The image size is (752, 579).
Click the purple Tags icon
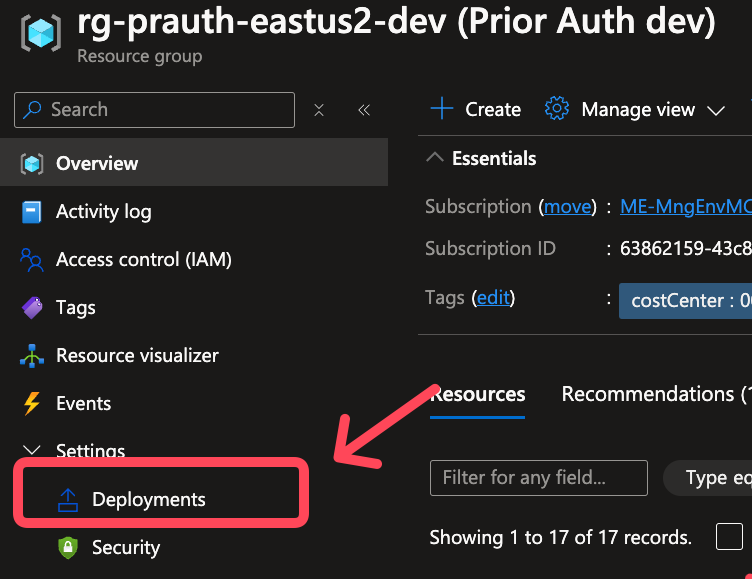click(32, 307)
